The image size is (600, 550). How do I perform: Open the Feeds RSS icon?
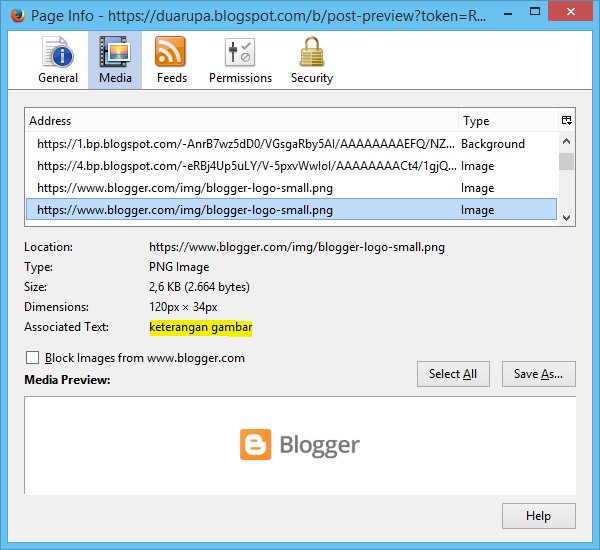click(x=170, y=52)
